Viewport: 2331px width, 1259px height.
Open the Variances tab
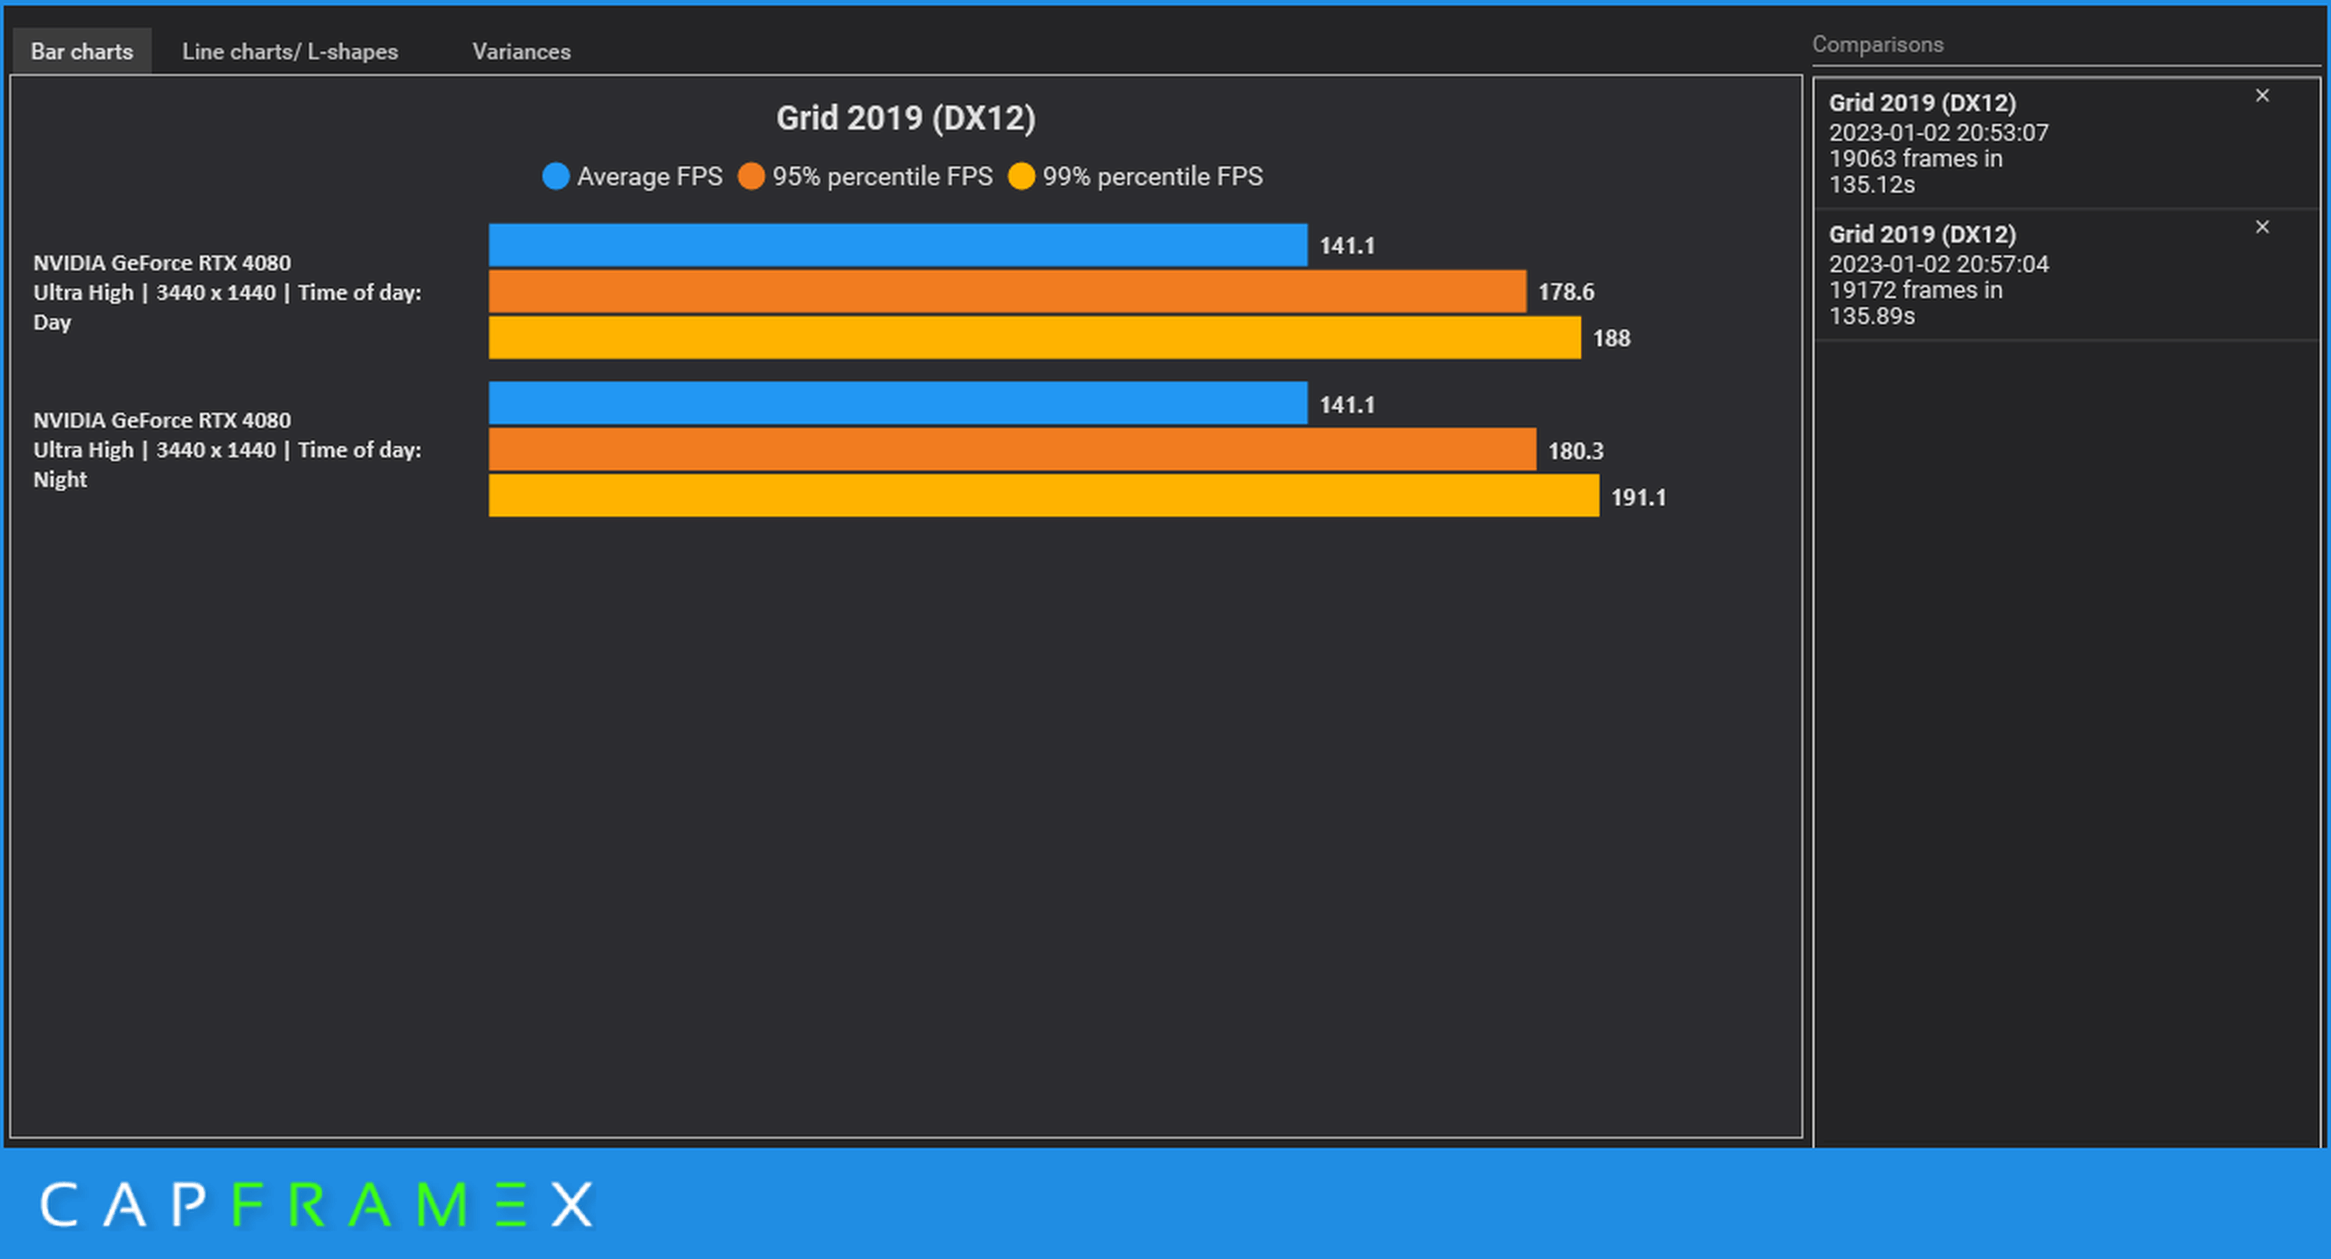pos(521,51)
